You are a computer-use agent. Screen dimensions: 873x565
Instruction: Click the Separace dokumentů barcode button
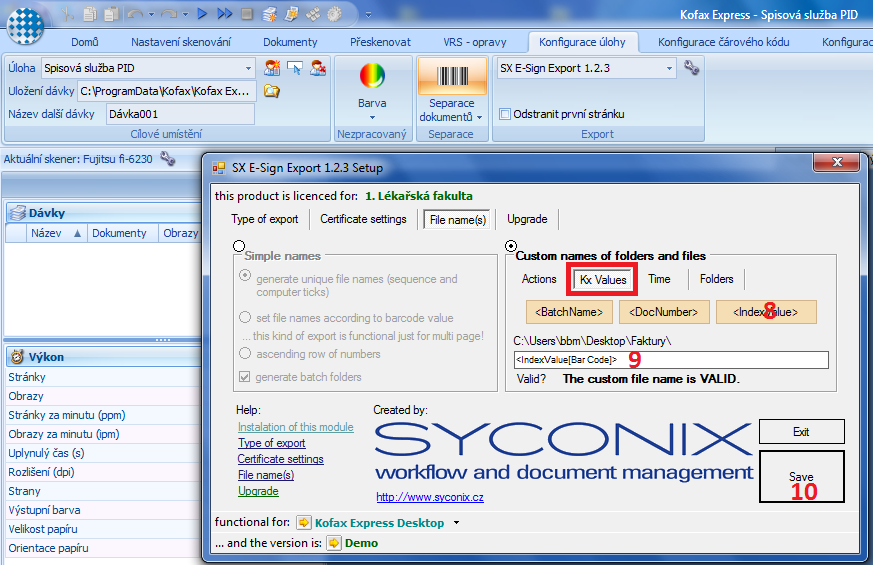click(x=452, y=76)
